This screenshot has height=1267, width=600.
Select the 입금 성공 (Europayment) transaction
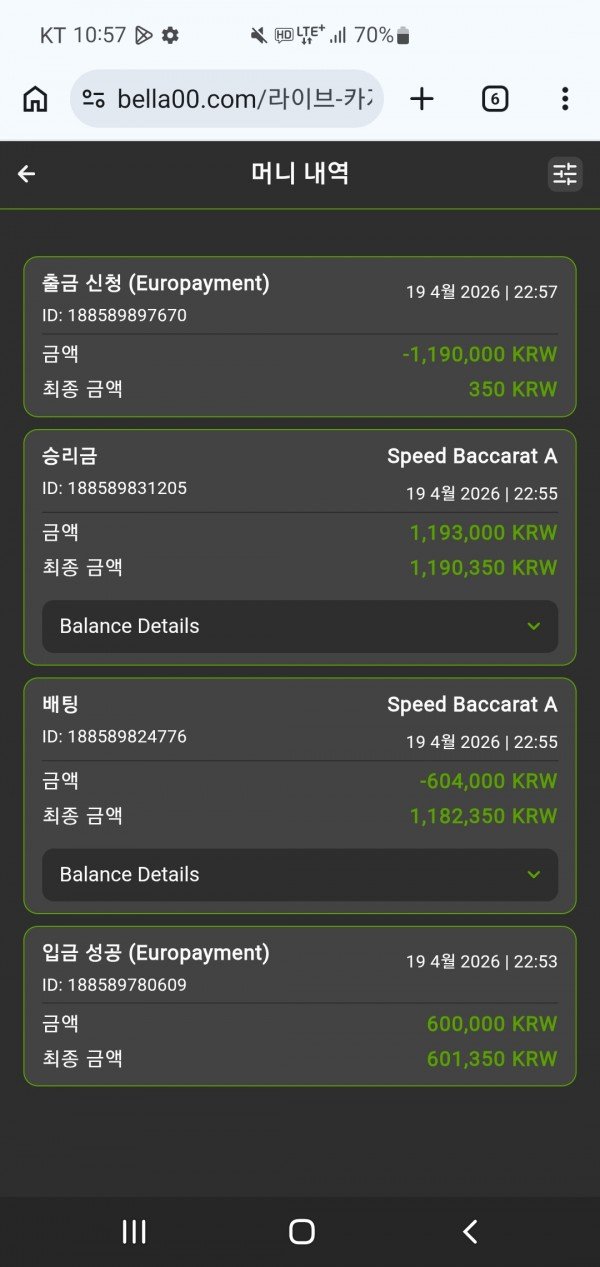click(x=156, y=953)
